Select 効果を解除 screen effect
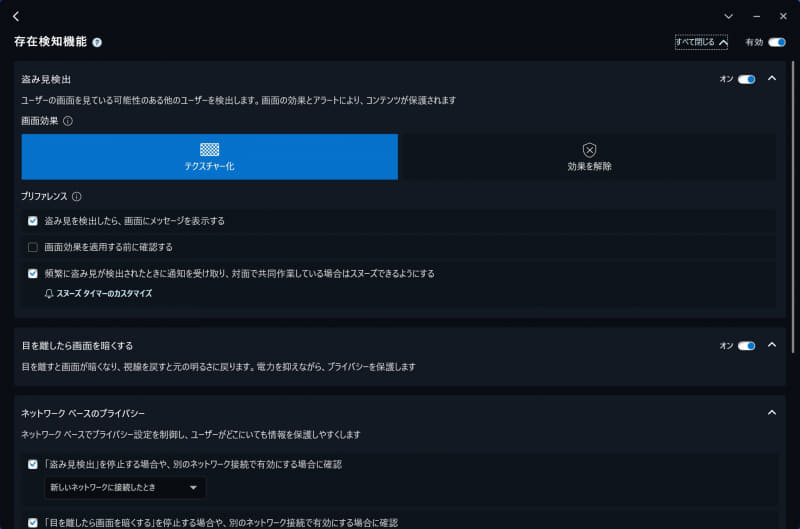Viewport: 800px width, 529px height. [589, 157]
